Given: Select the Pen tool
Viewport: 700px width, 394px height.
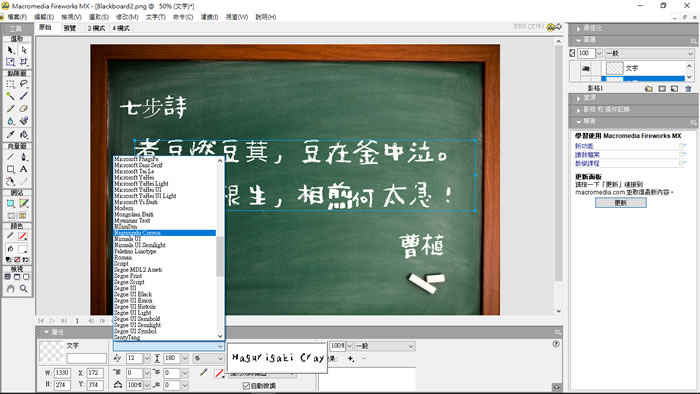Looking at the screenshot, I should [24, 157].
